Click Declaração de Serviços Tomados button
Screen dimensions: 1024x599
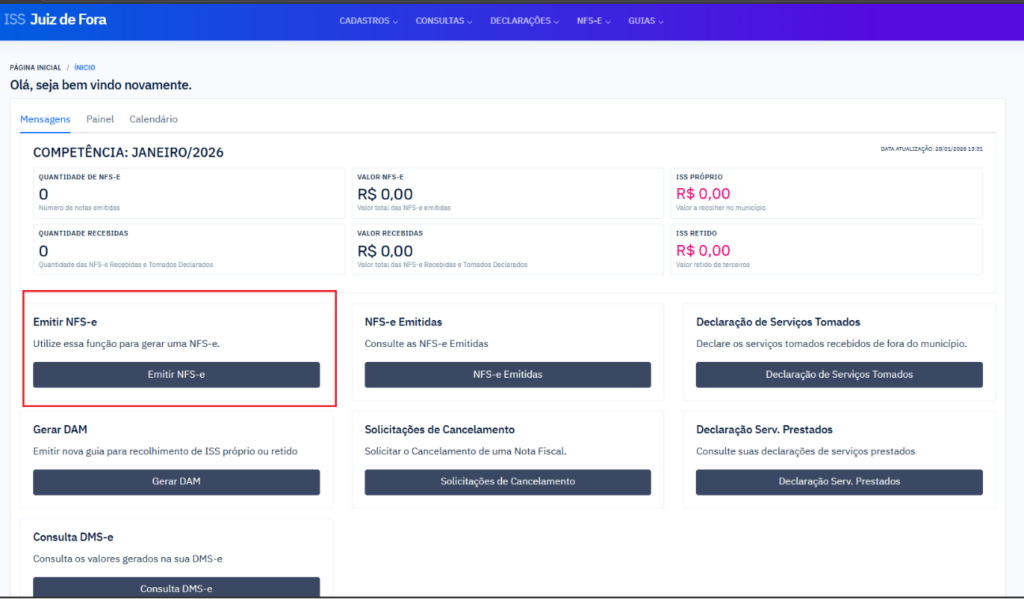(x=838, y=375)
